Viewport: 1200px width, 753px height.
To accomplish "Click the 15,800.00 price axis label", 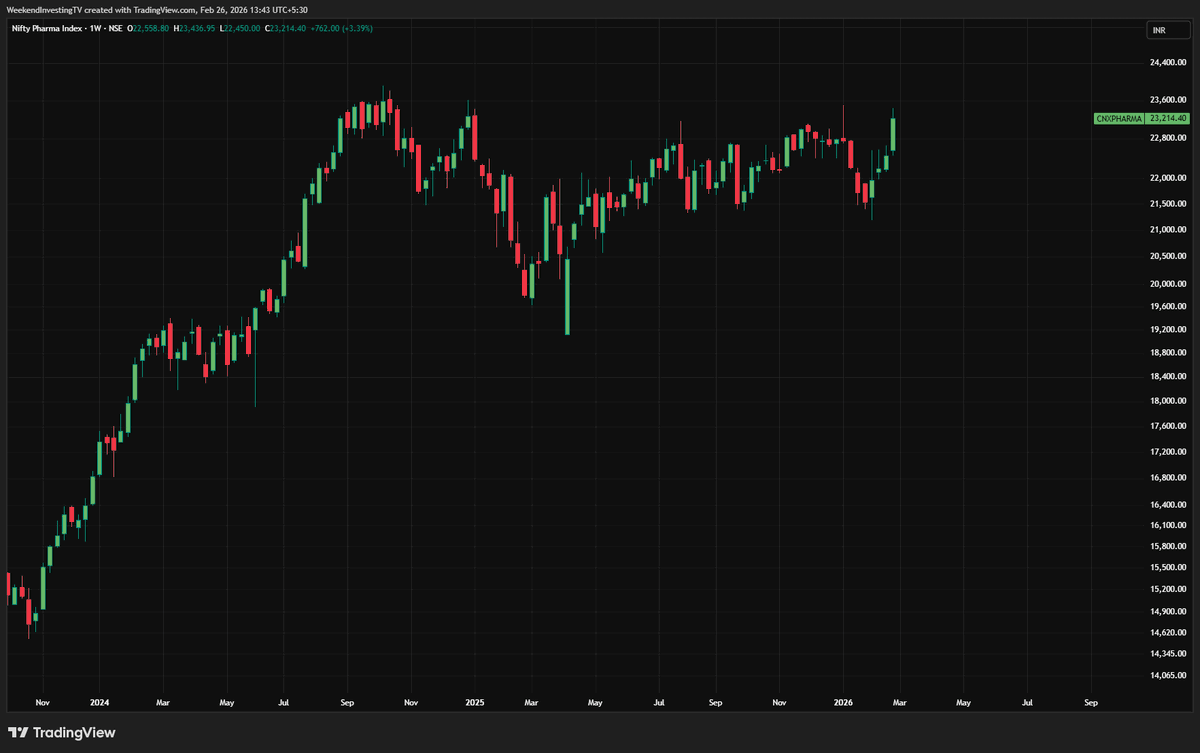I will (1168, 546).
